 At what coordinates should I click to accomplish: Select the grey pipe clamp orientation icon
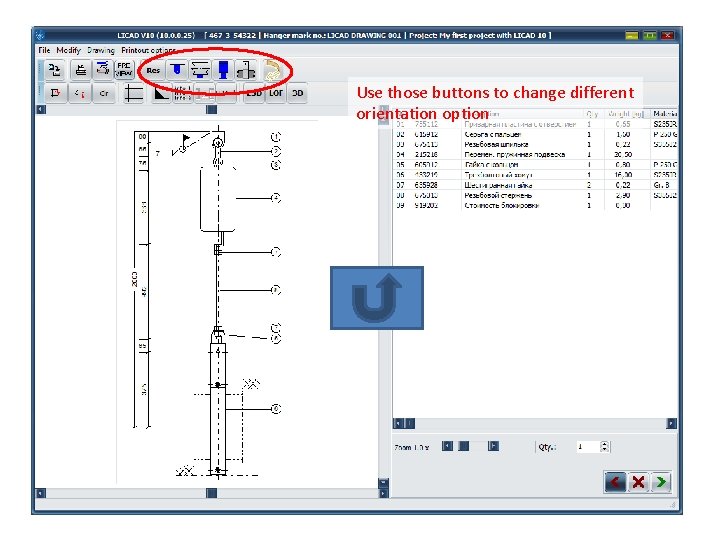pos(246,70)
